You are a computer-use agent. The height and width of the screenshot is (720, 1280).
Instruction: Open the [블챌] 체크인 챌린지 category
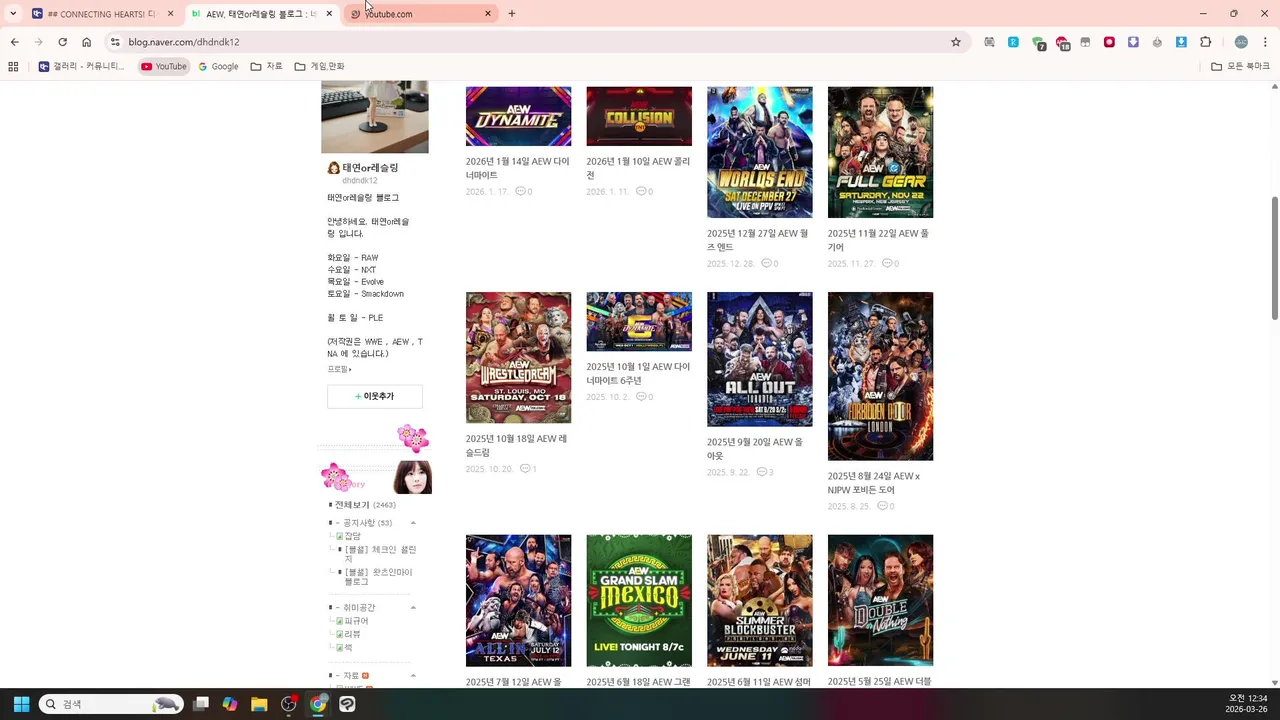click(380, 554)
